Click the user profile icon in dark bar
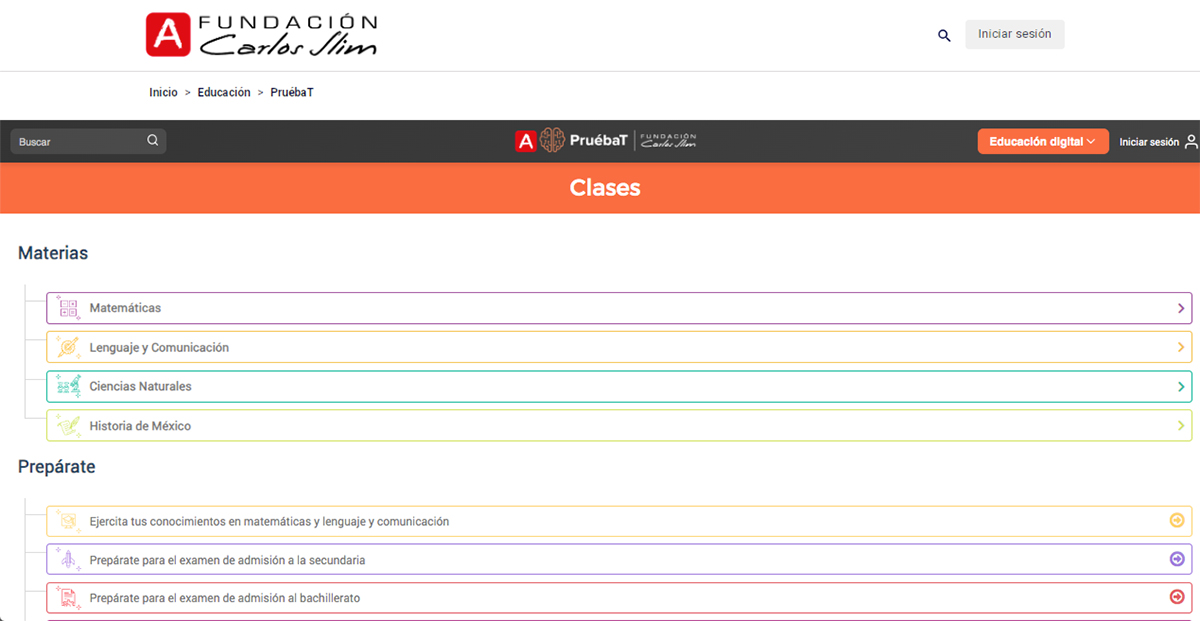Screen dimensions: 1200x621 click(1190, 142)
